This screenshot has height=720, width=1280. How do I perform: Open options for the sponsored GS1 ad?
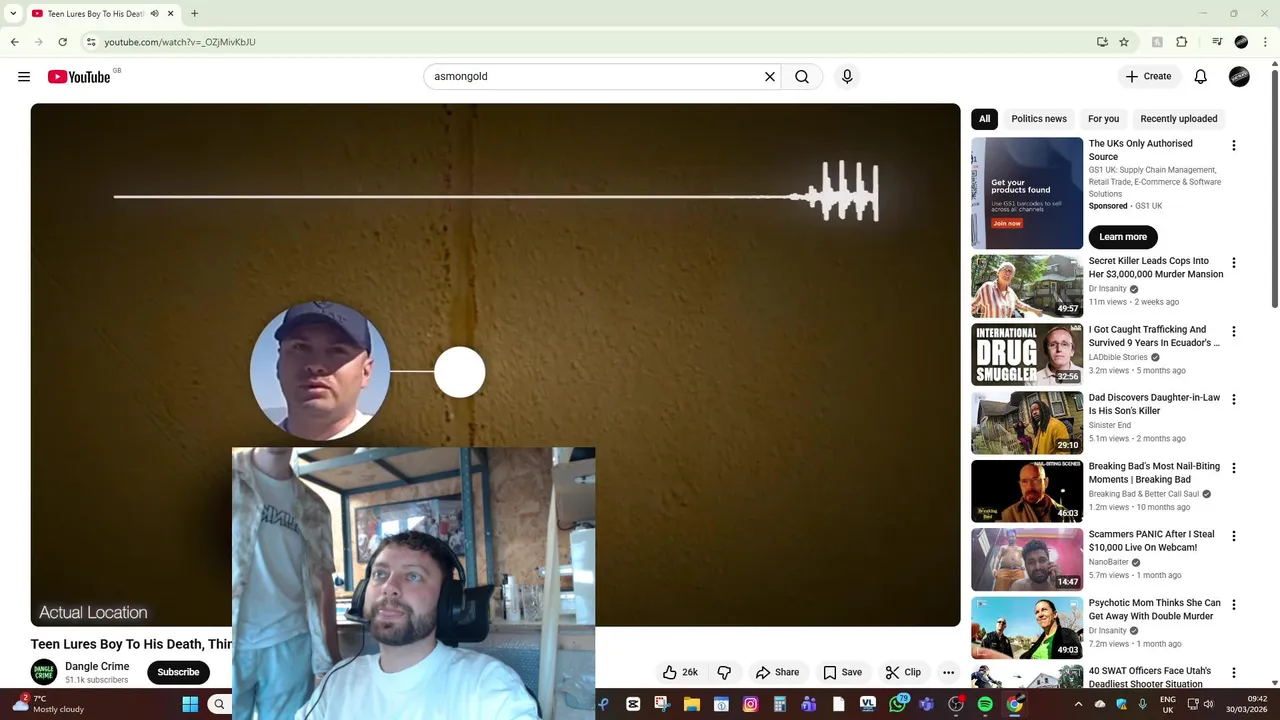coord(1233,146)
